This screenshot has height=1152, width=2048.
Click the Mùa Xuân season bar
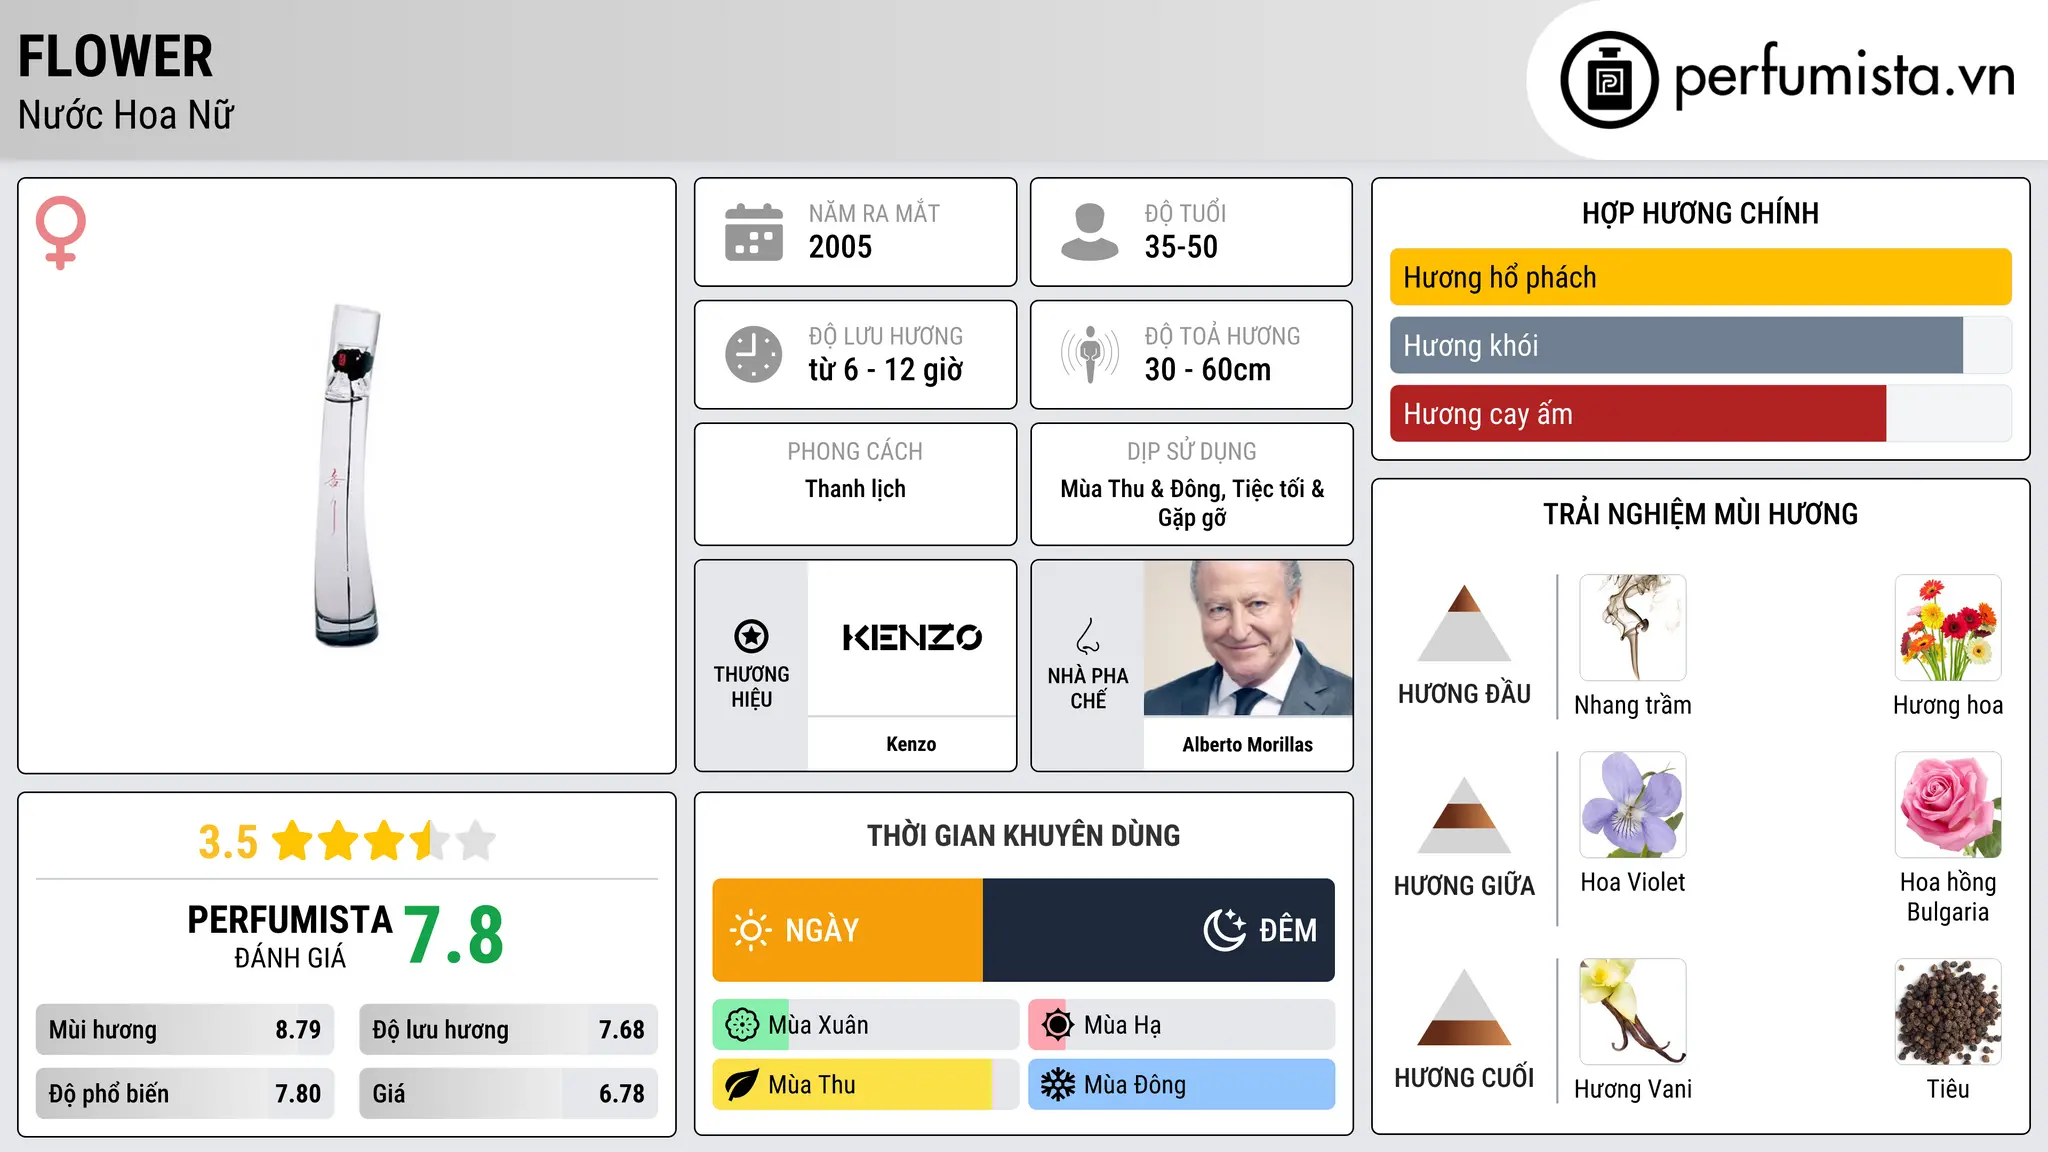(x=866, y=1025)
